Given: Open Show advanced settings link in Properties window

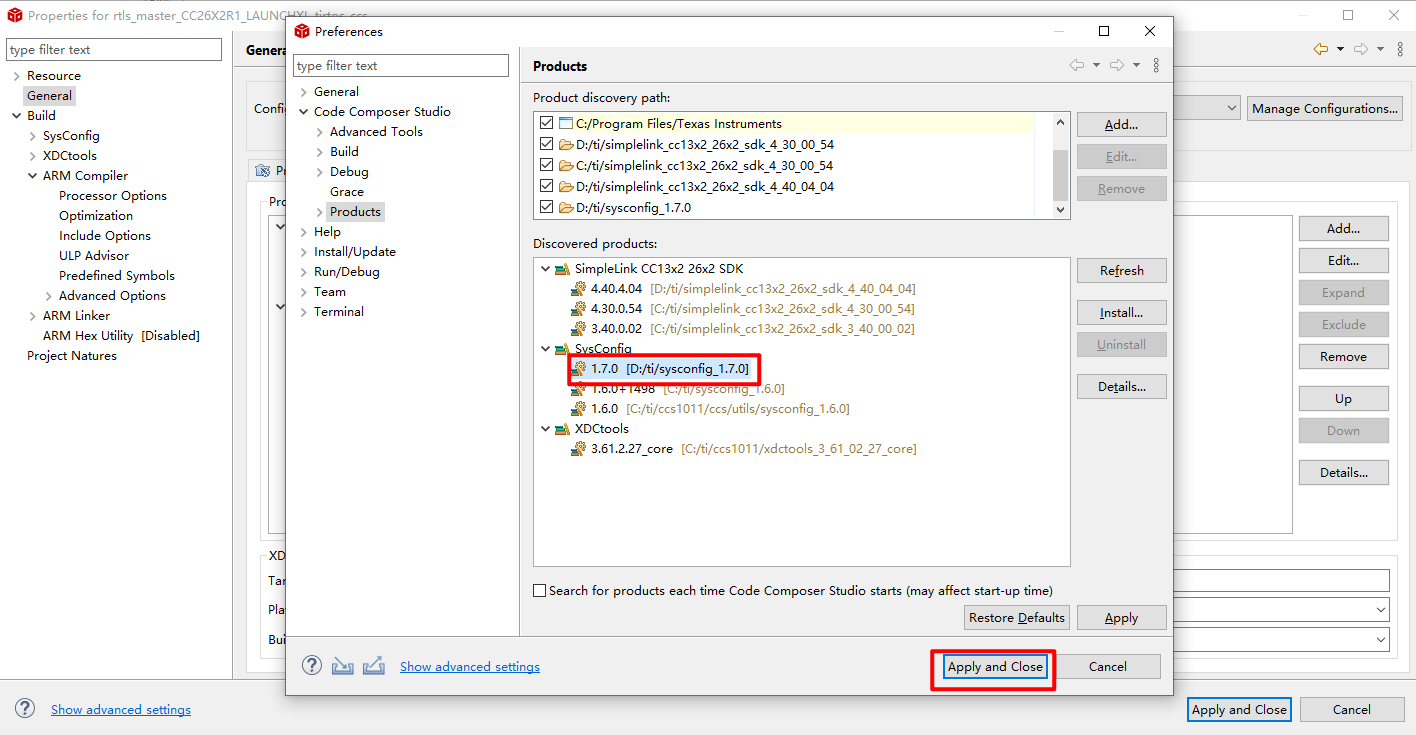Looking at the screenshot, I should coord(121,710).
